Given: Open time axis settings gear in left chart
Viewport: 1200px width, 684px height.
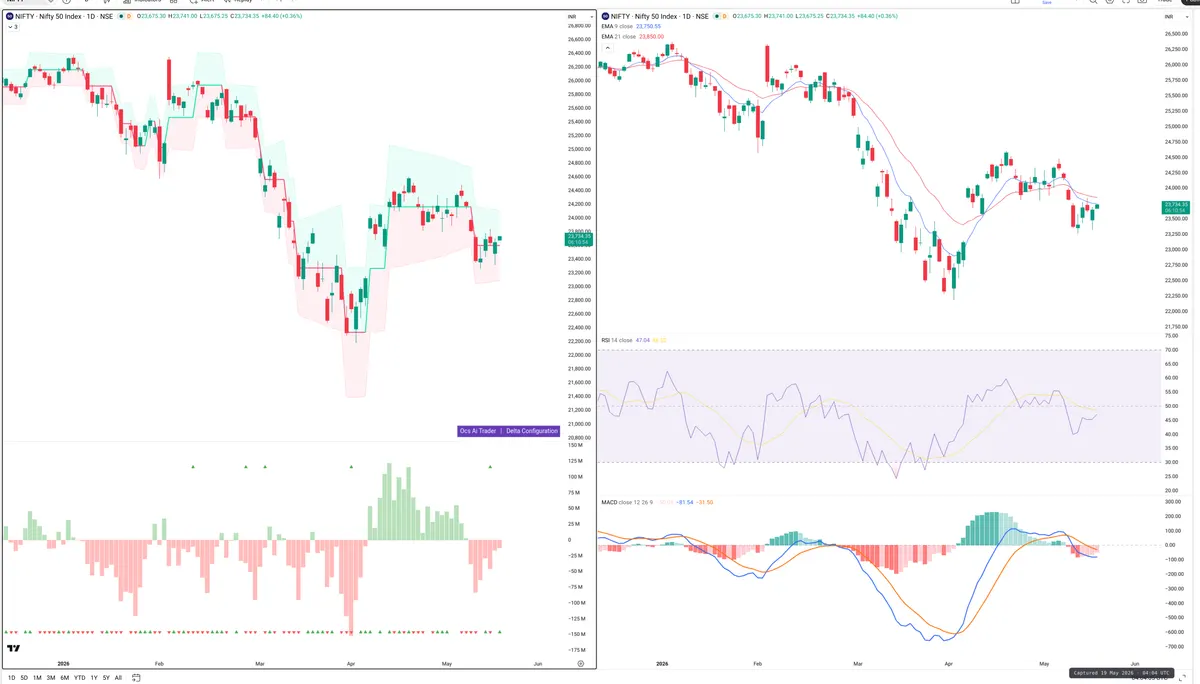Looking at the screenshot, I should point(580,663).
